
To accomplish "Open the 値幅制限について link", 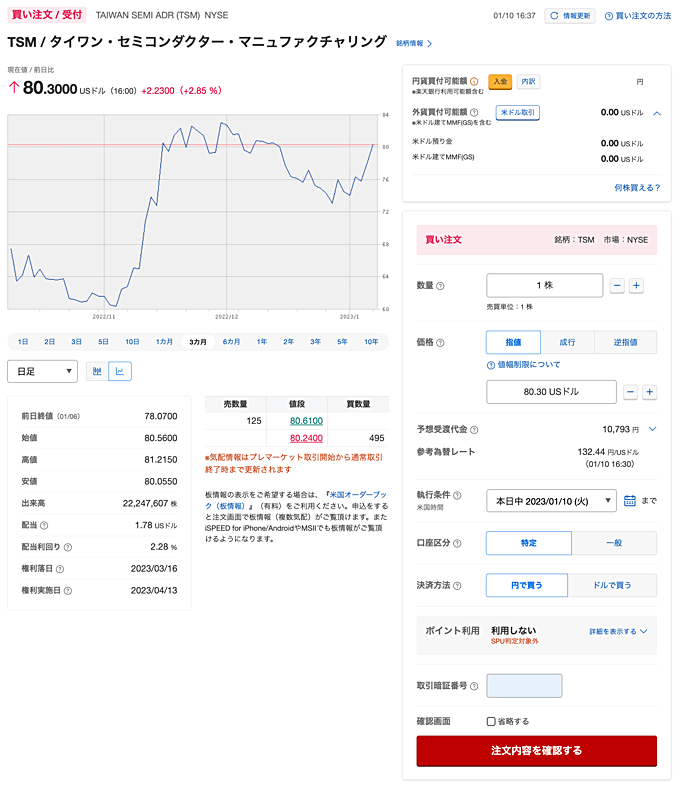I will click(523, 365).
